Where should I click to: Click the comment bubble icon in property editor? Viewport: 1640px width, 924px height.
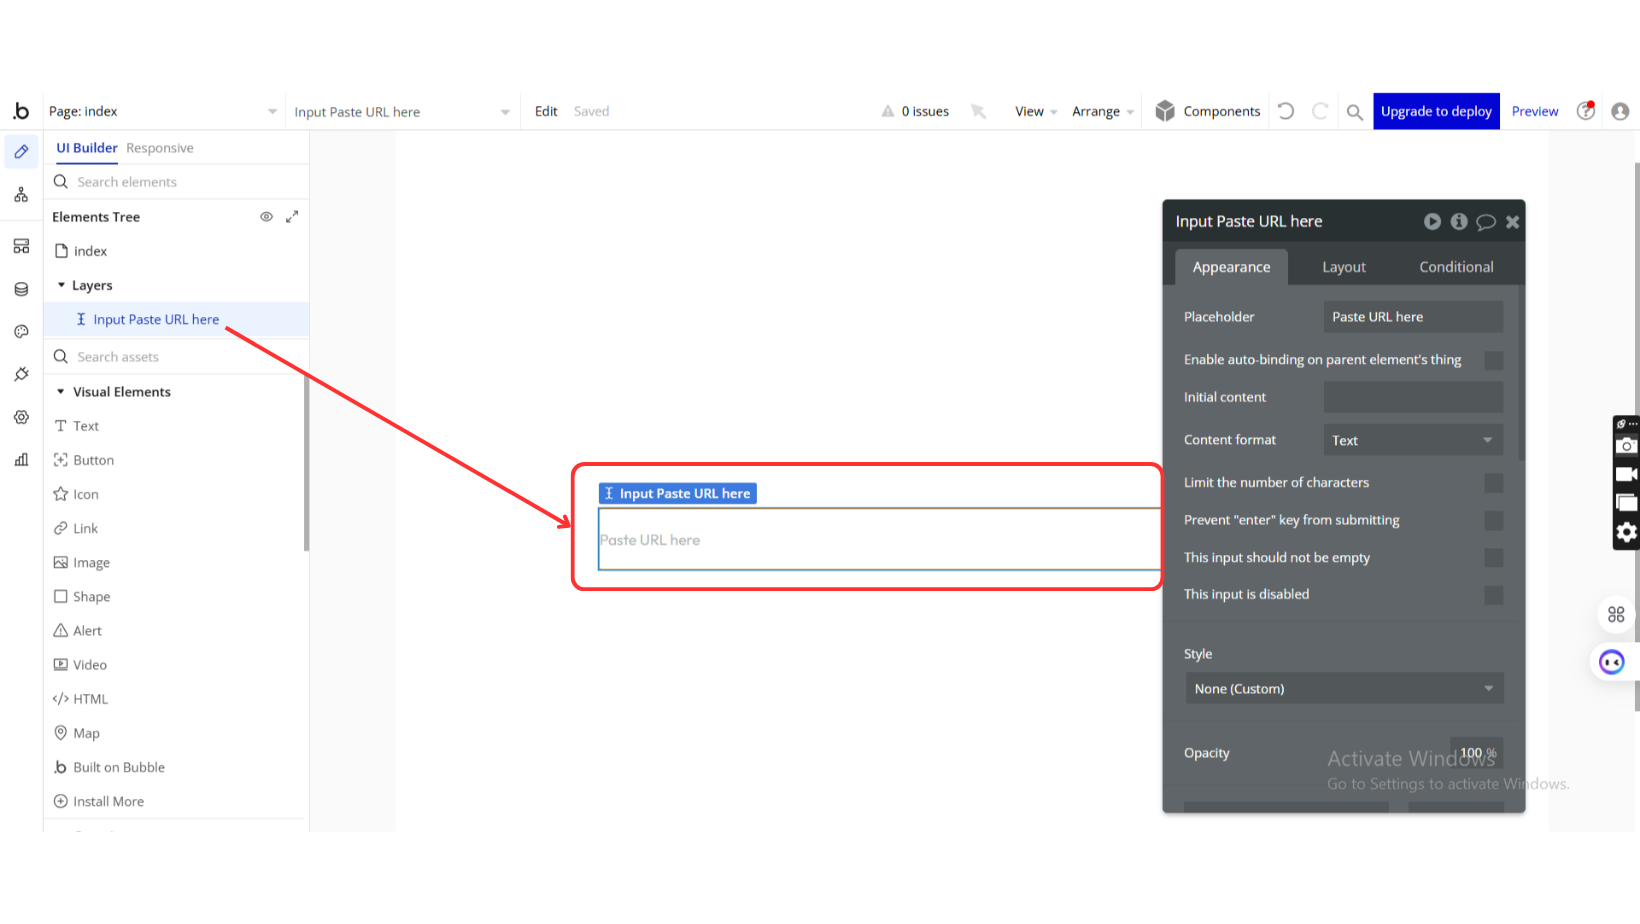1486,222
